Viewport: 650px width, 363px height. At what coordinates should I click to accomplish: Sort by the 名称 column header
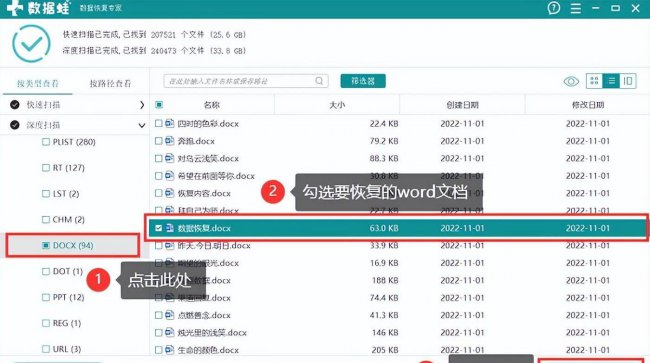pyautogui.click(x=212, y=105)
